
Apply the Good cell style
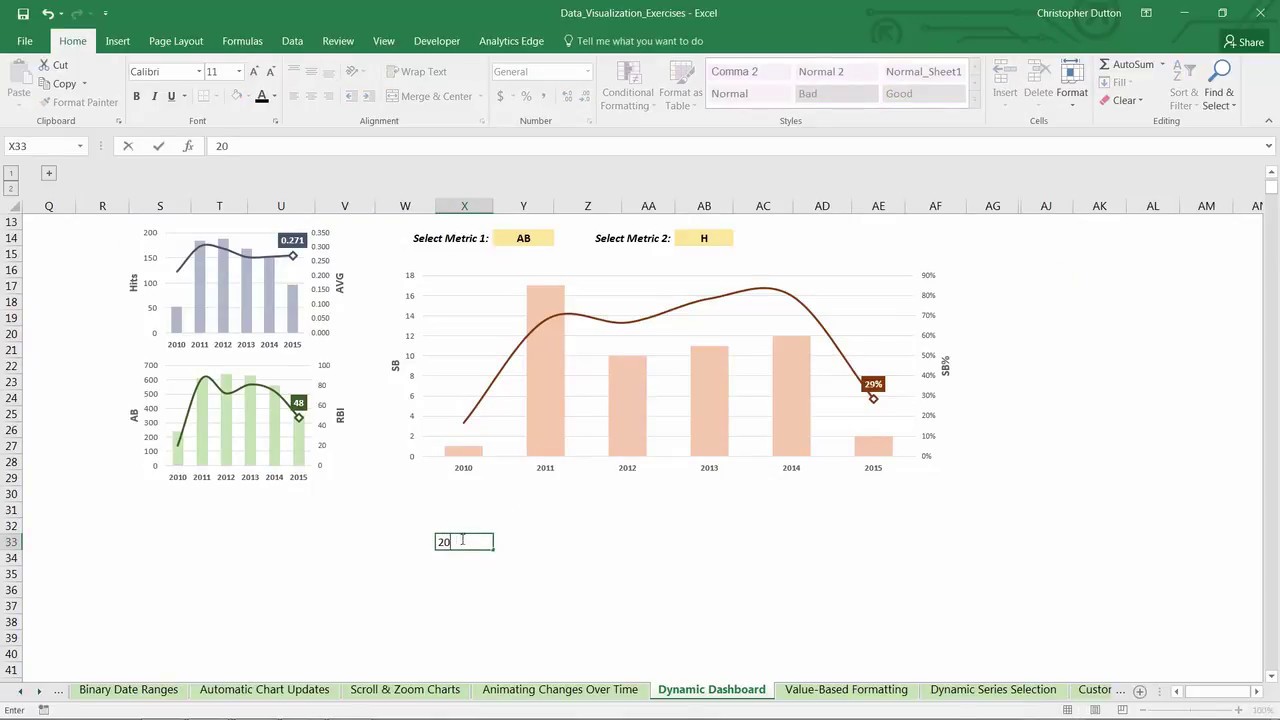click(922, 93)
